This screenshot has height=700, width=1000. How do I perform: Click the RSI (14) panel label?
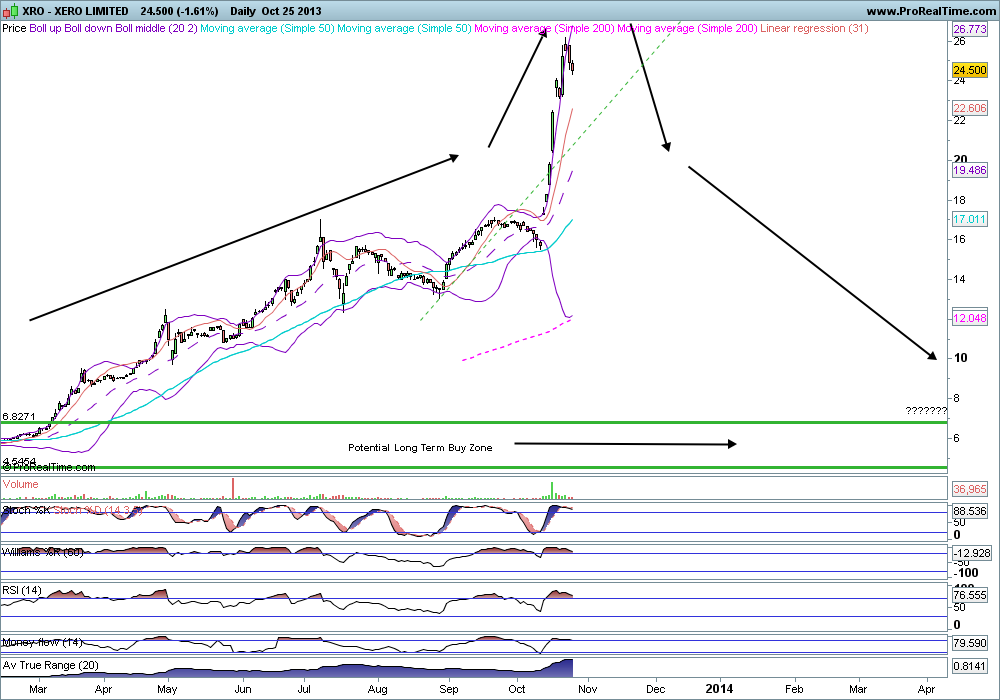(x=22, y=590)
